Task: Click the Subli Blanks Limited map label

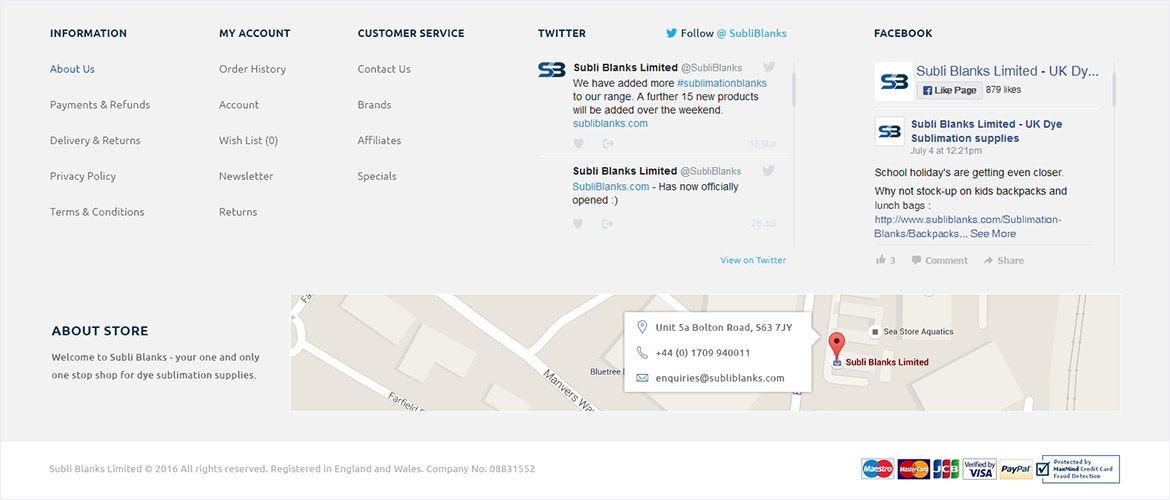Action: point(887,362)
